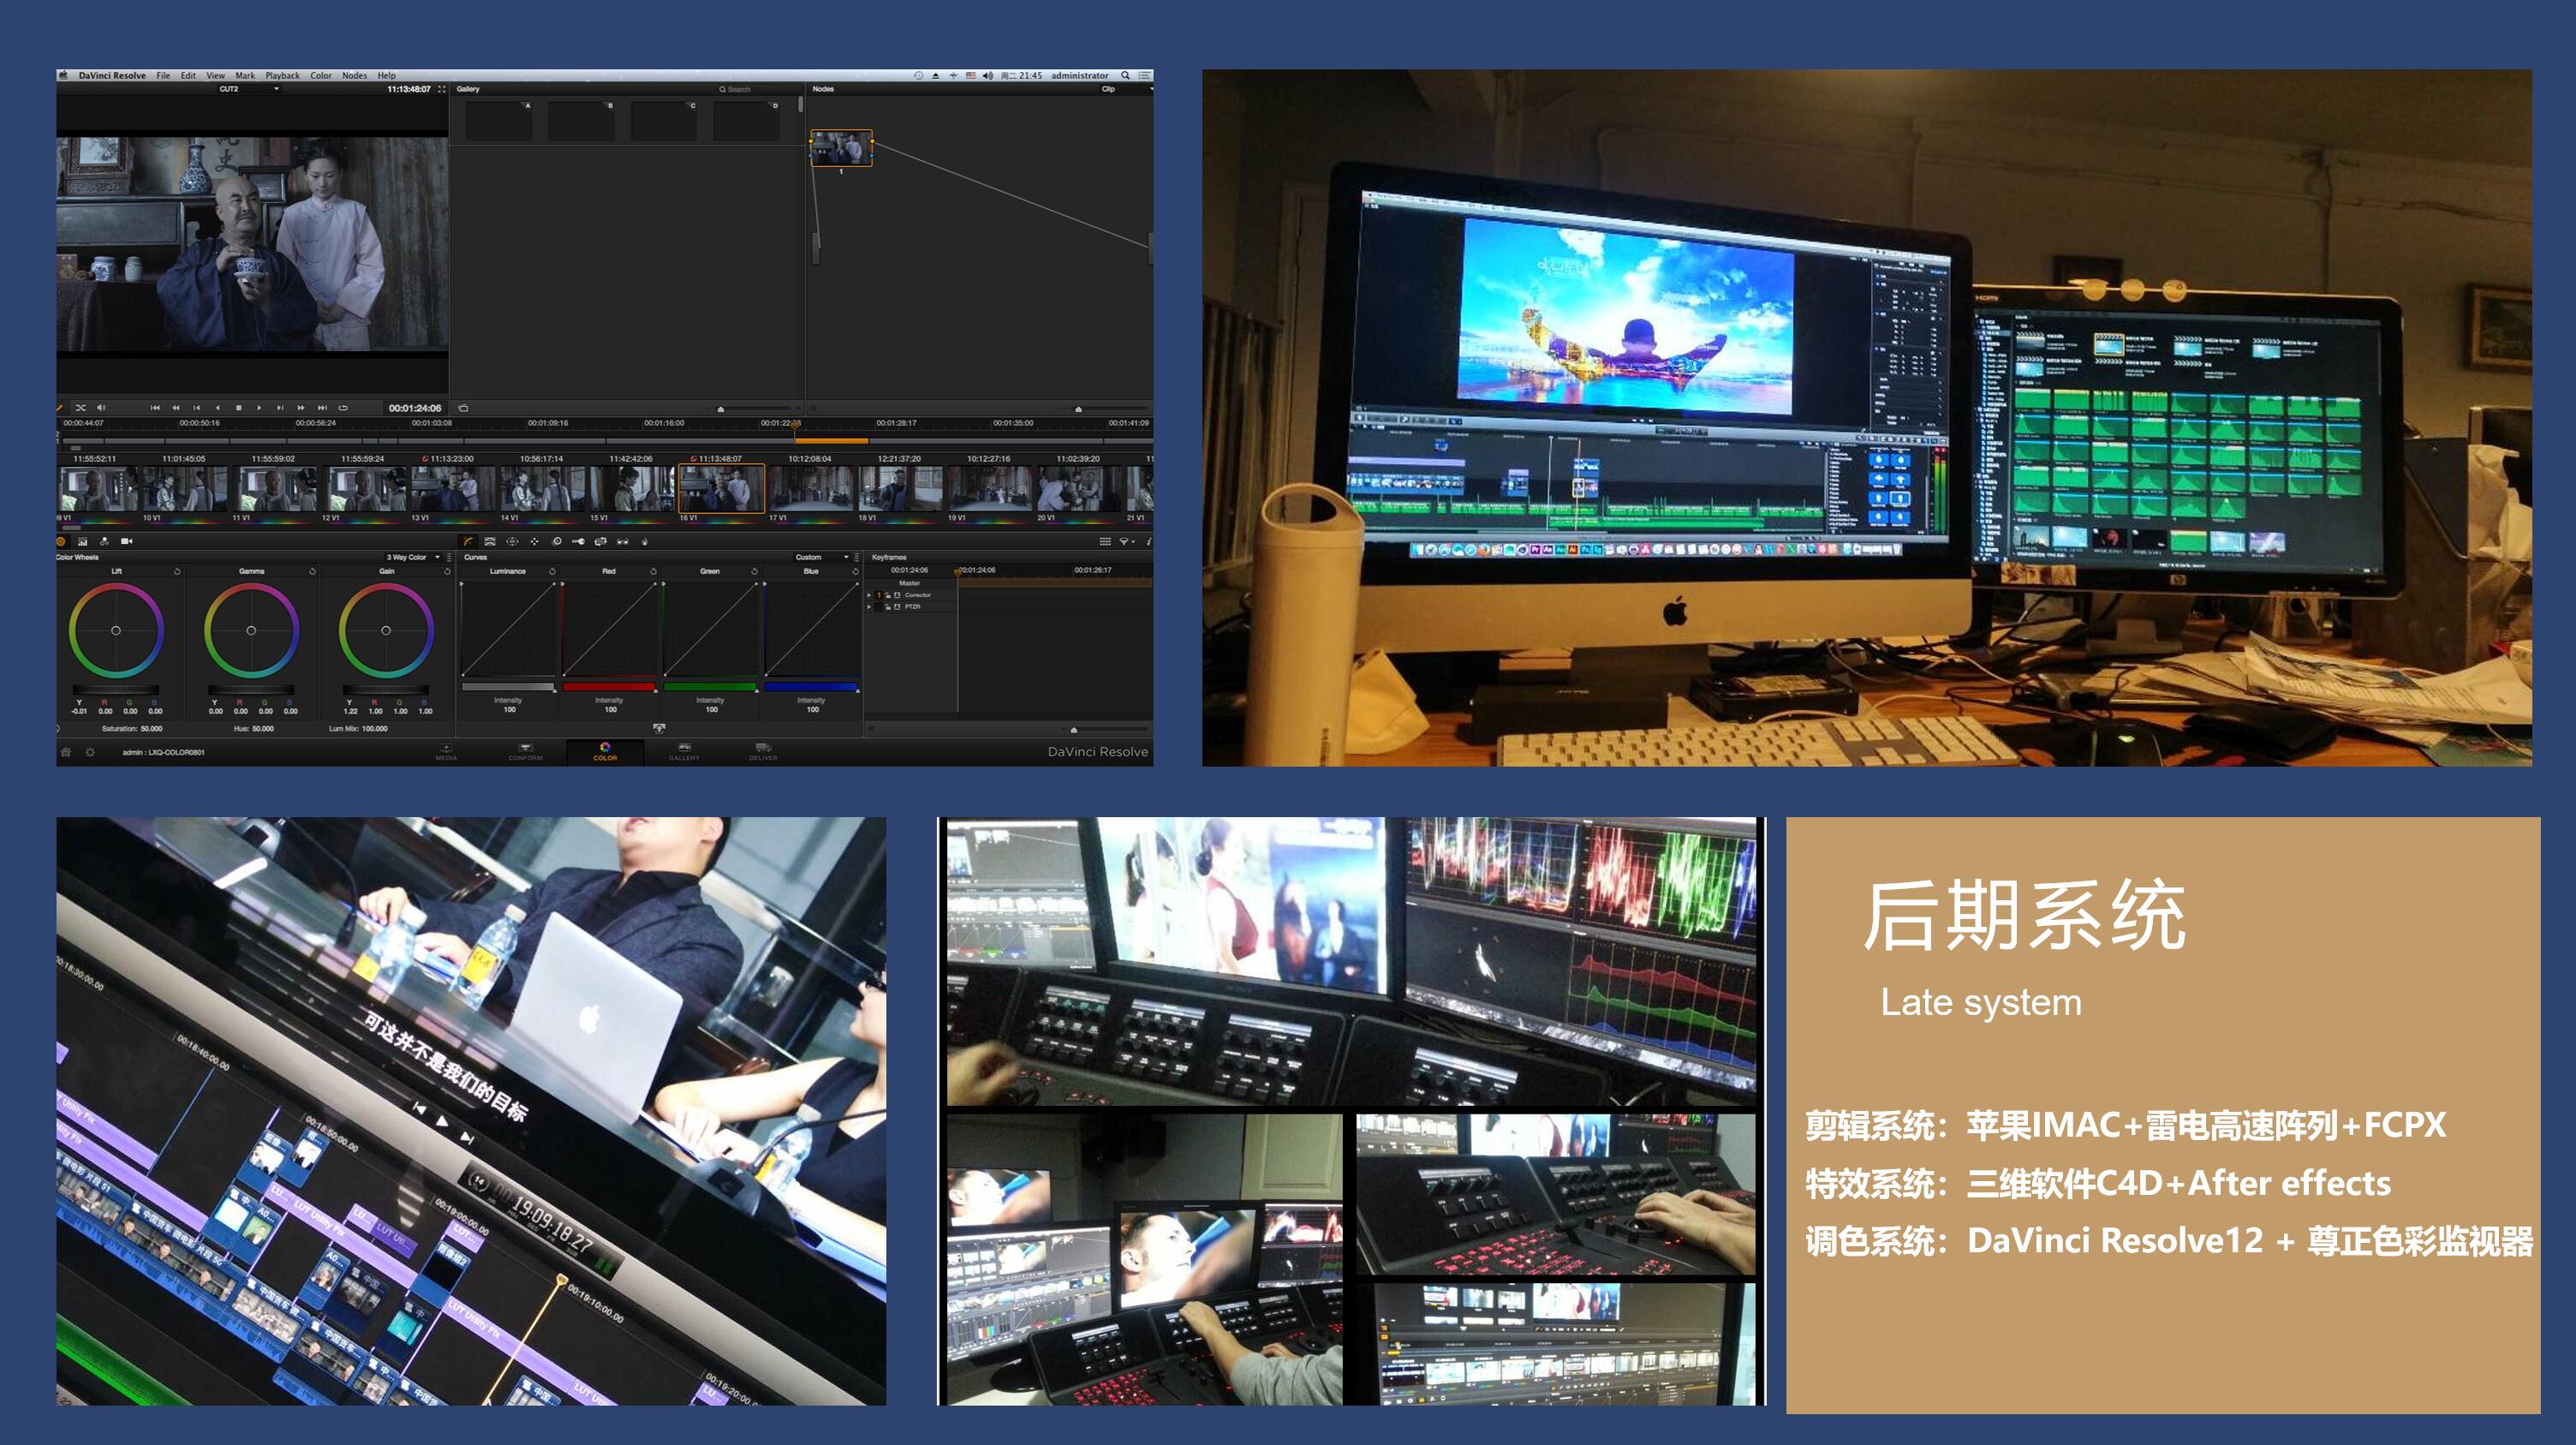Select the Curves palette icon

pos(468,542)
